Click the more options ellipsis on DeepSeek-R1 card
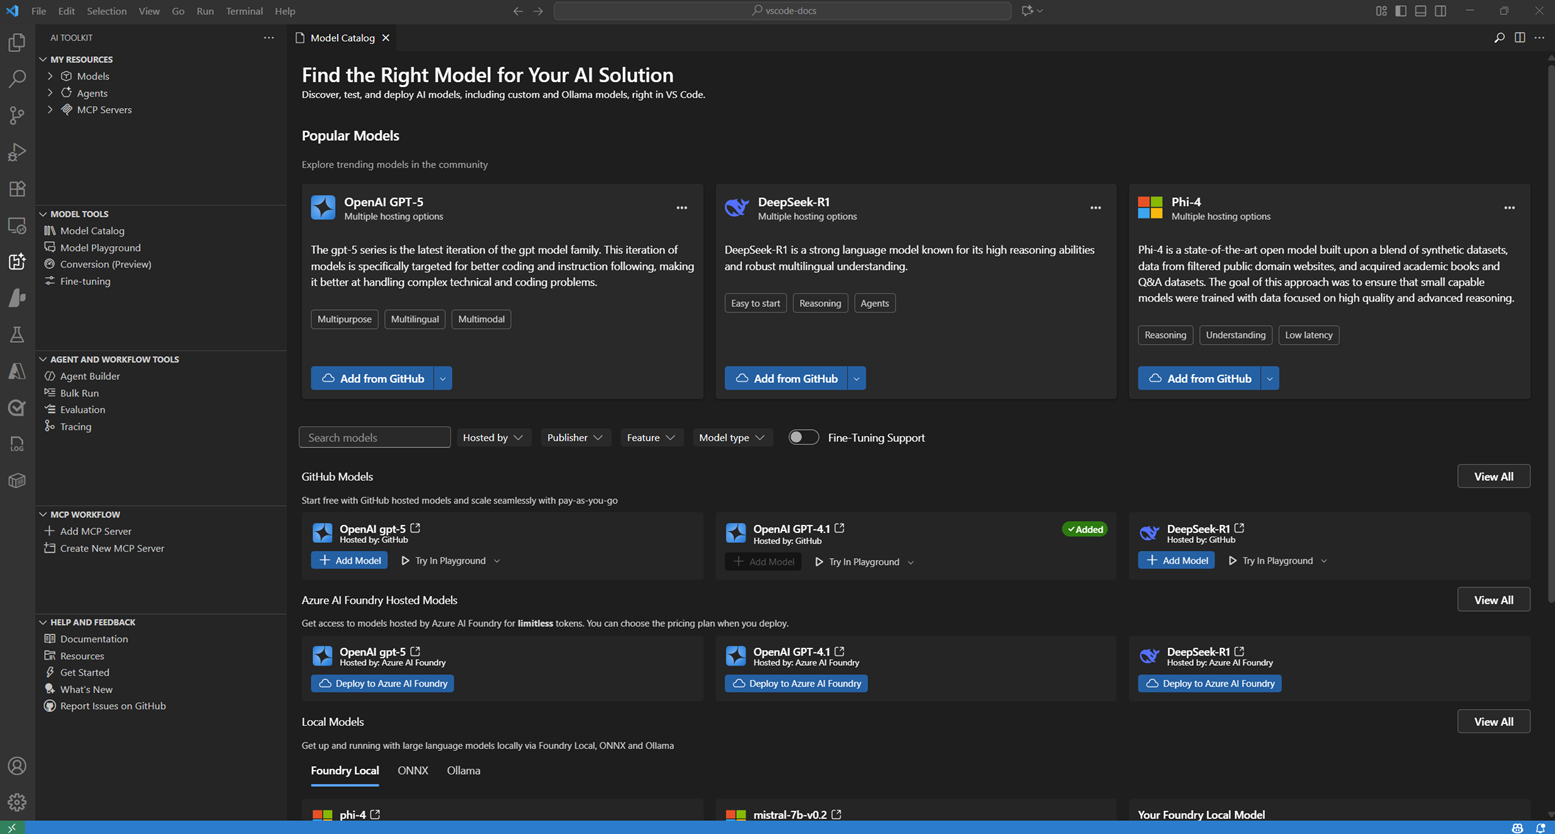 click(1095, 208)
